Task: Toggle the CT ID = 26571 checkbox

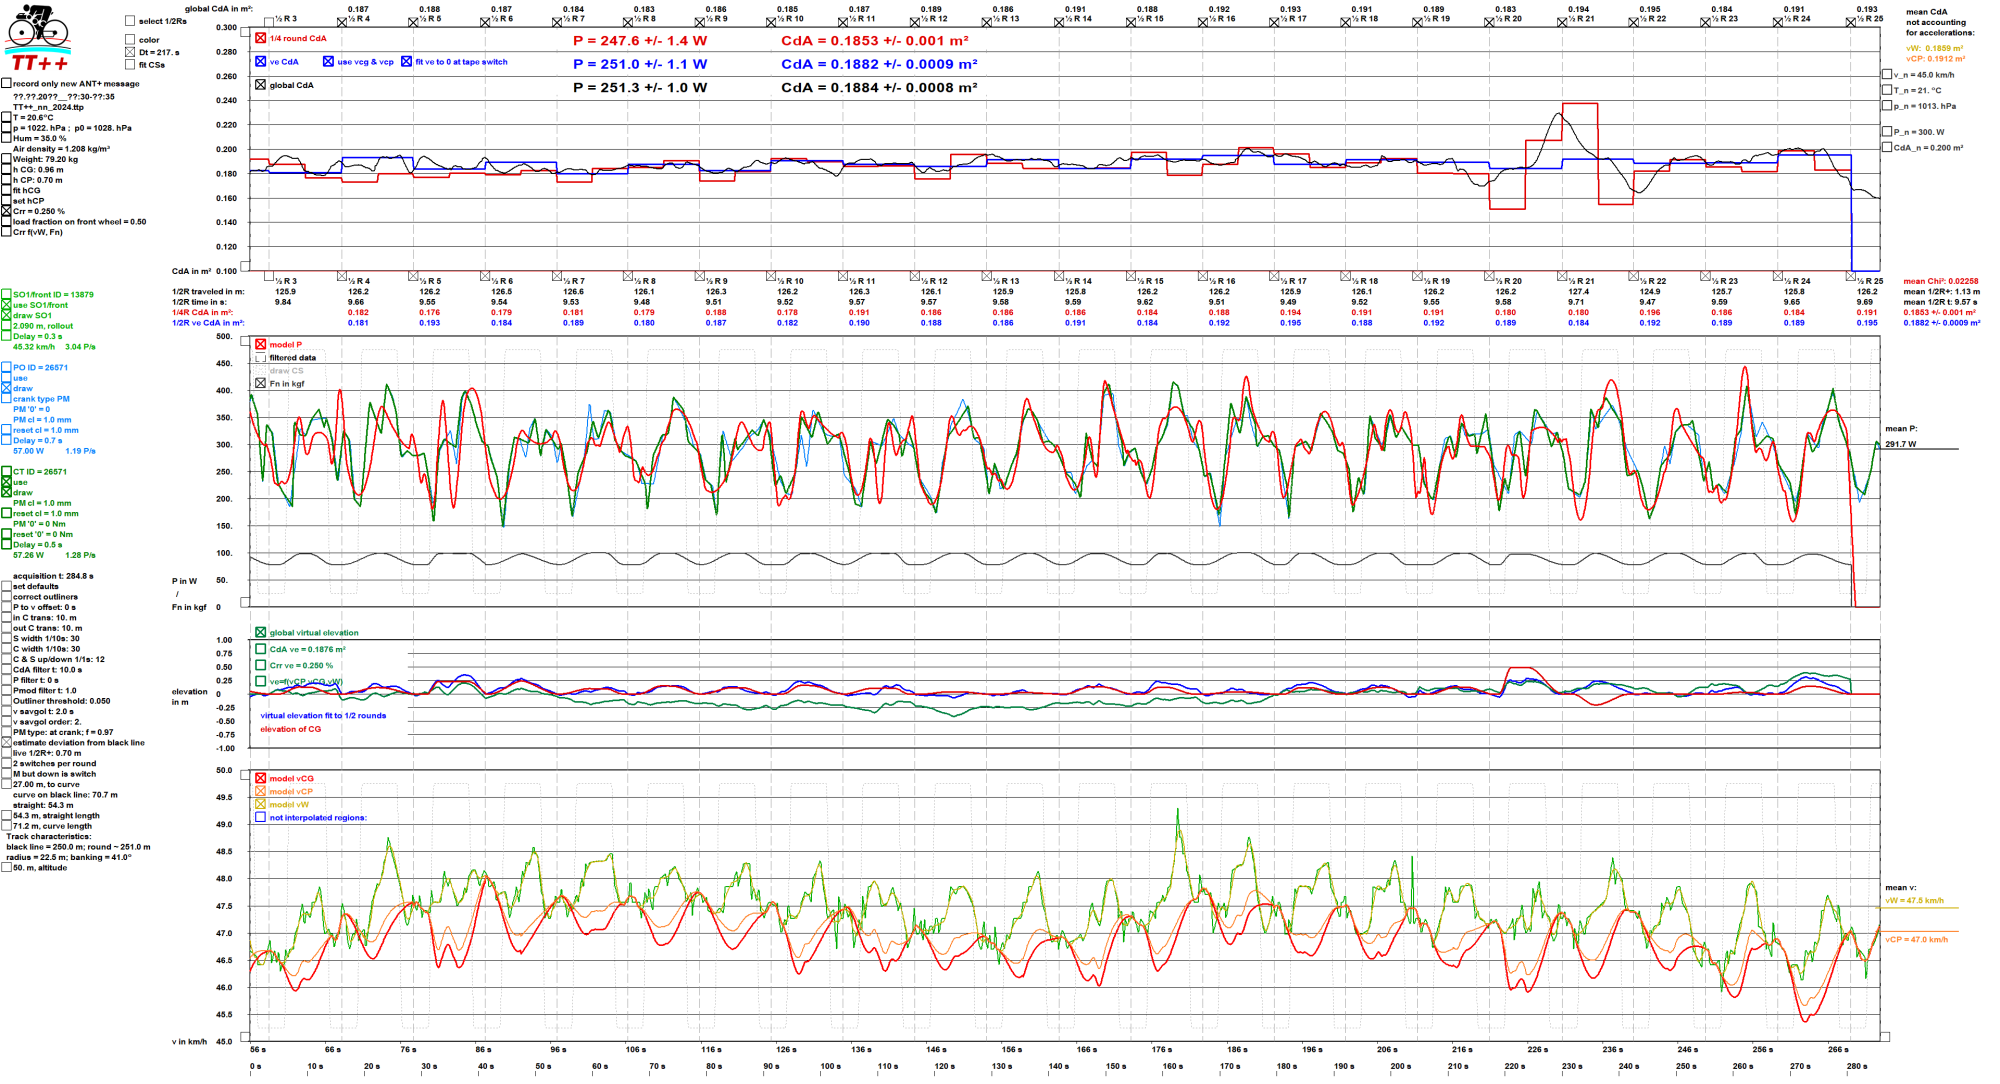Action: coord(6,472)
